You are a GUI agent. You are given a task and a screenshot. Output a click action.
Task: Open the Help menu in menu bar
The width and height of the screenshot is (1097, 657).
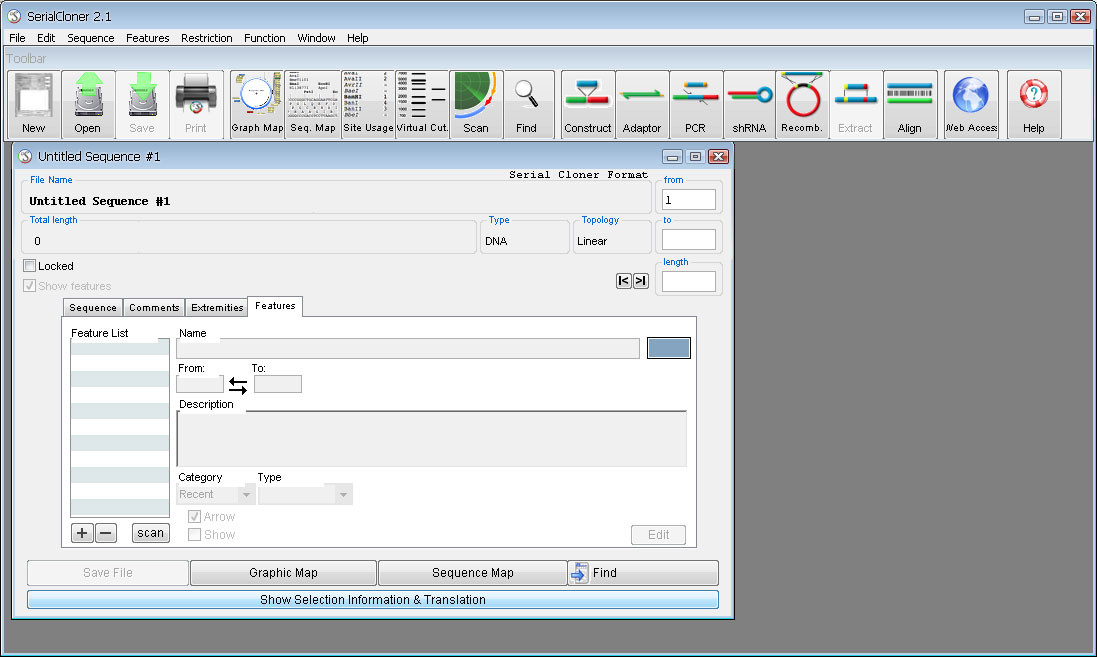click(x=358, y=38)
